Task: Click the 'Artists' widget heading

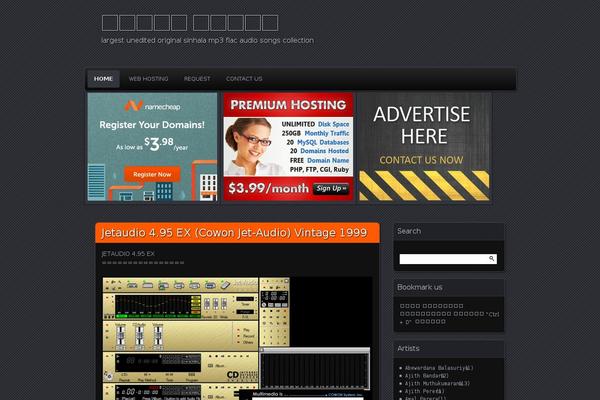Action: click(408, 348)
